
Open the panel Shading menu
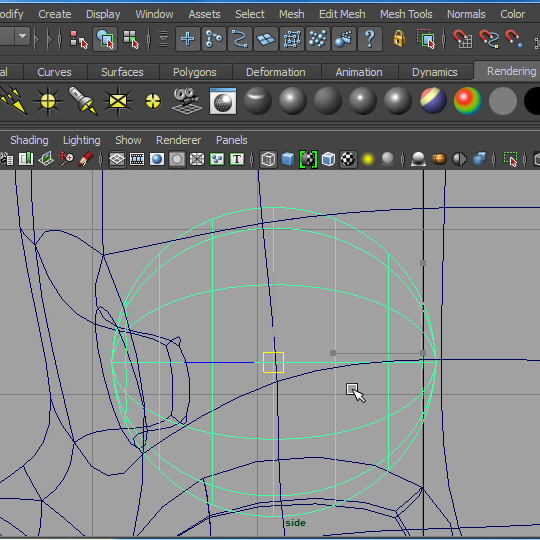pyautogui.click(x=29, y=140)
